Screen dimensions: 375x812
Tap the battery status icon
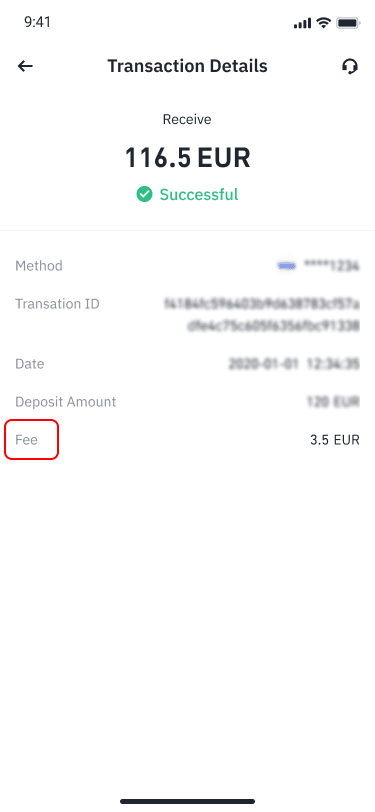point(348,23)
